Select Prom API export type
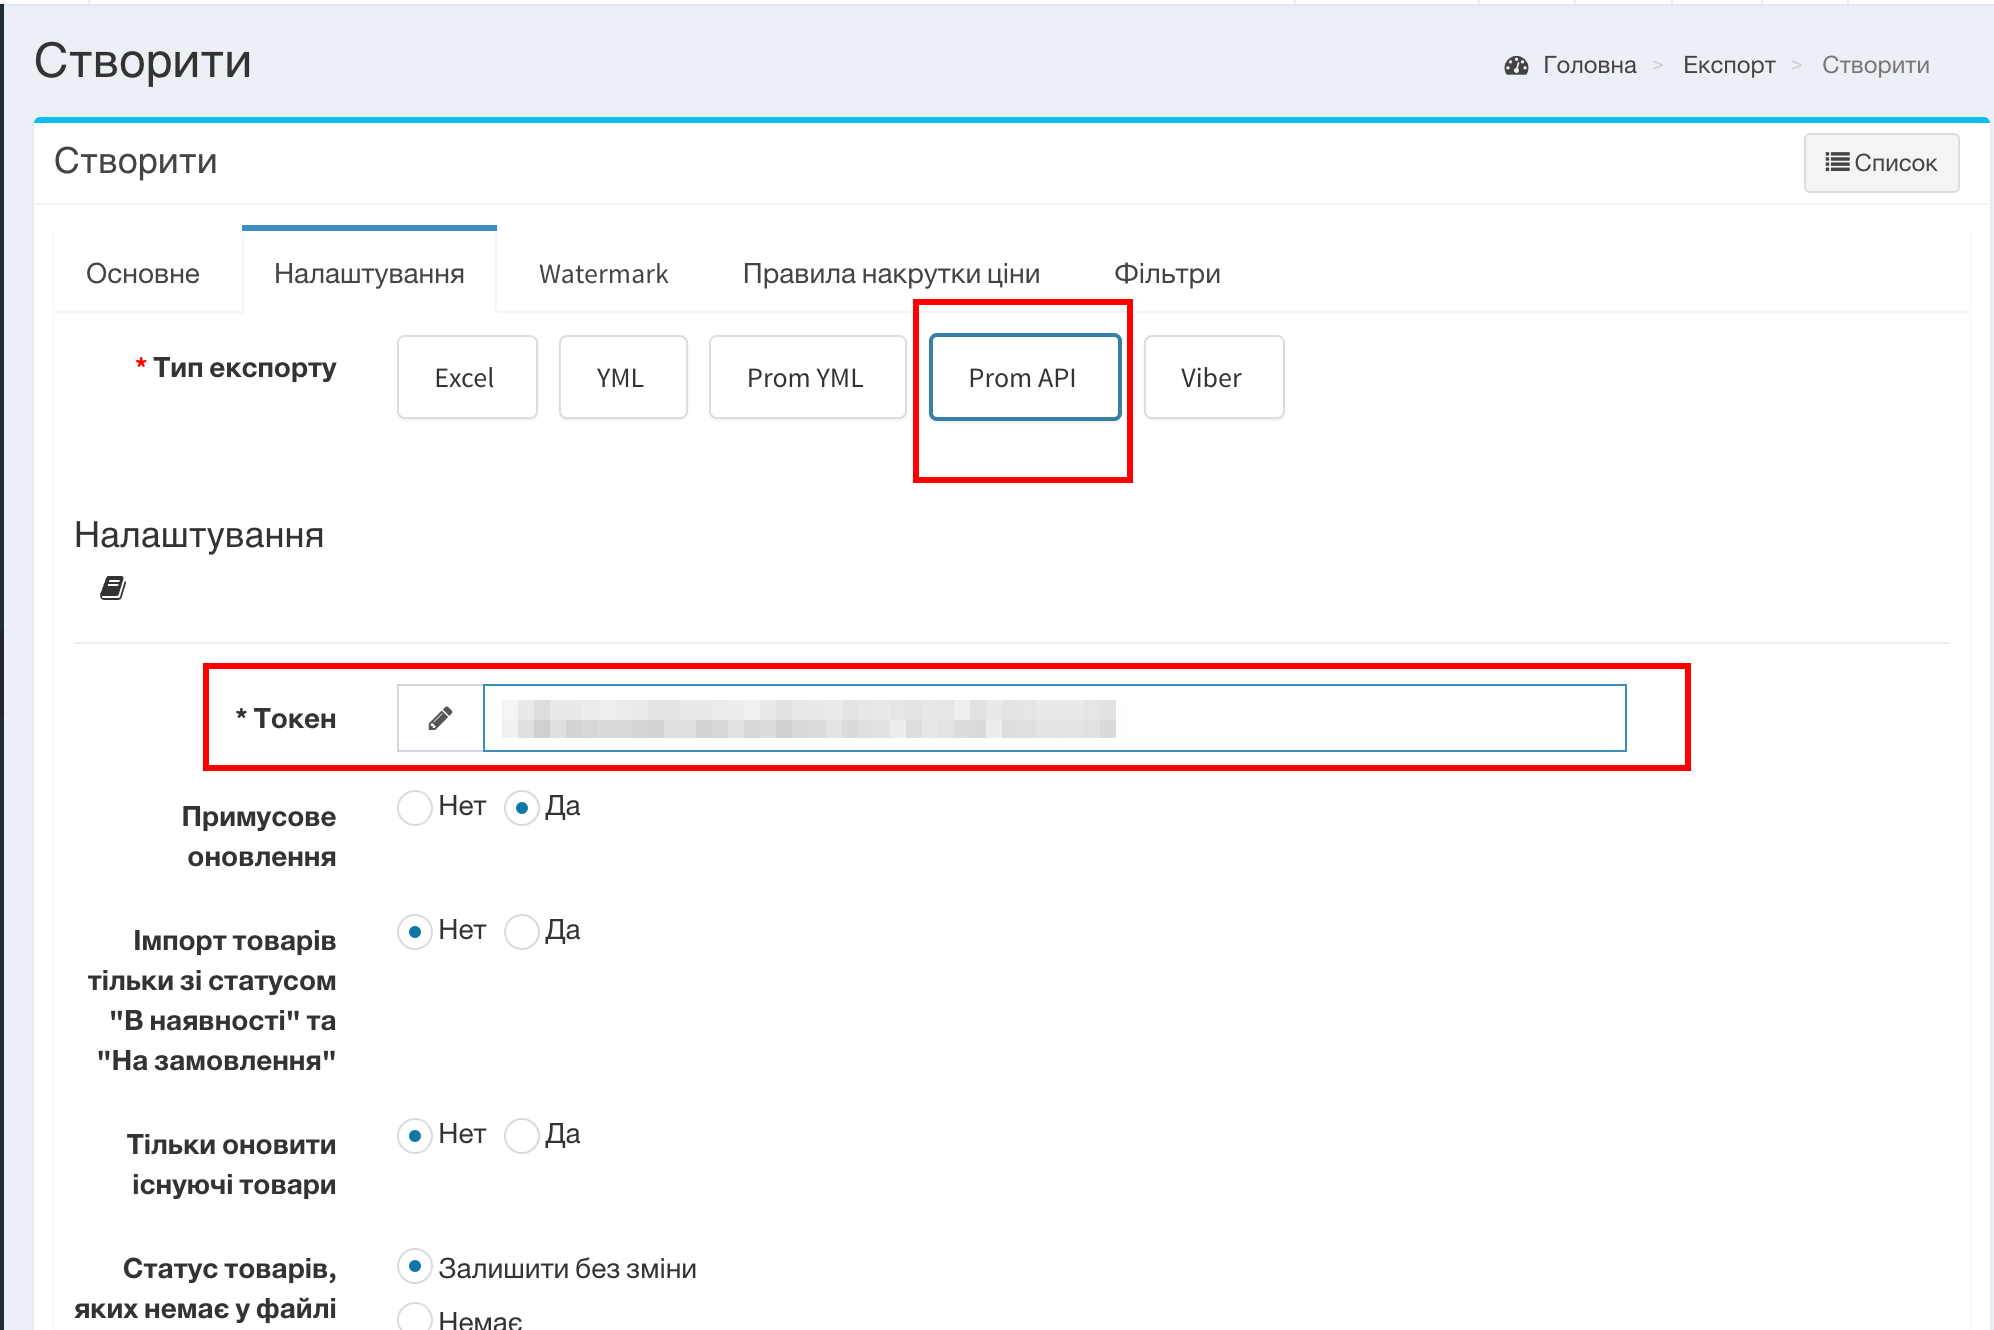This screenshot has height=1330, width=1994. point(1024,378)
